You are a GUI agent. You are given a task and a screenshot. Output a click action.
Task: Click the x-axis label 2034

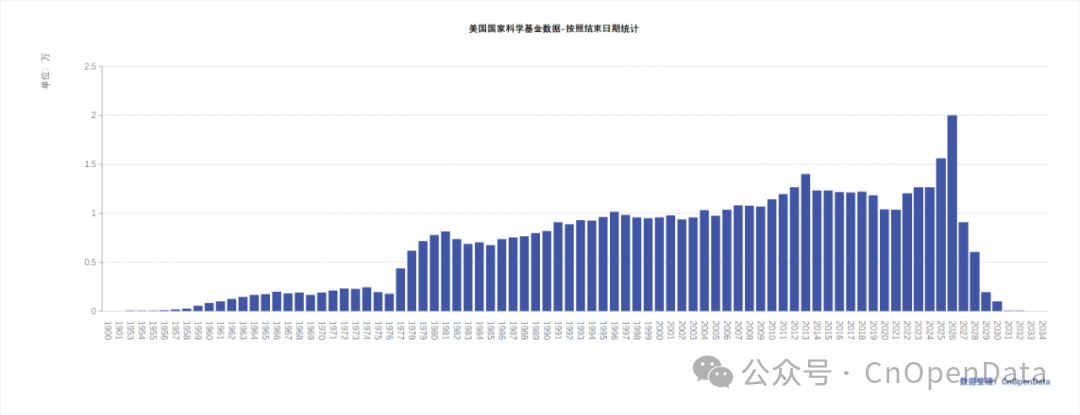click(1042, 328)
